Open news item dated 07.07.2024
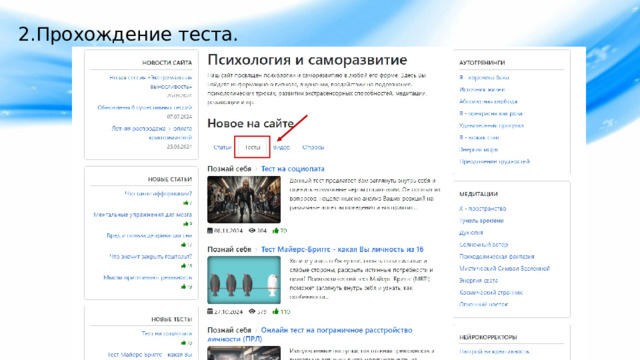Screen dimensions: 640x360 144,107
